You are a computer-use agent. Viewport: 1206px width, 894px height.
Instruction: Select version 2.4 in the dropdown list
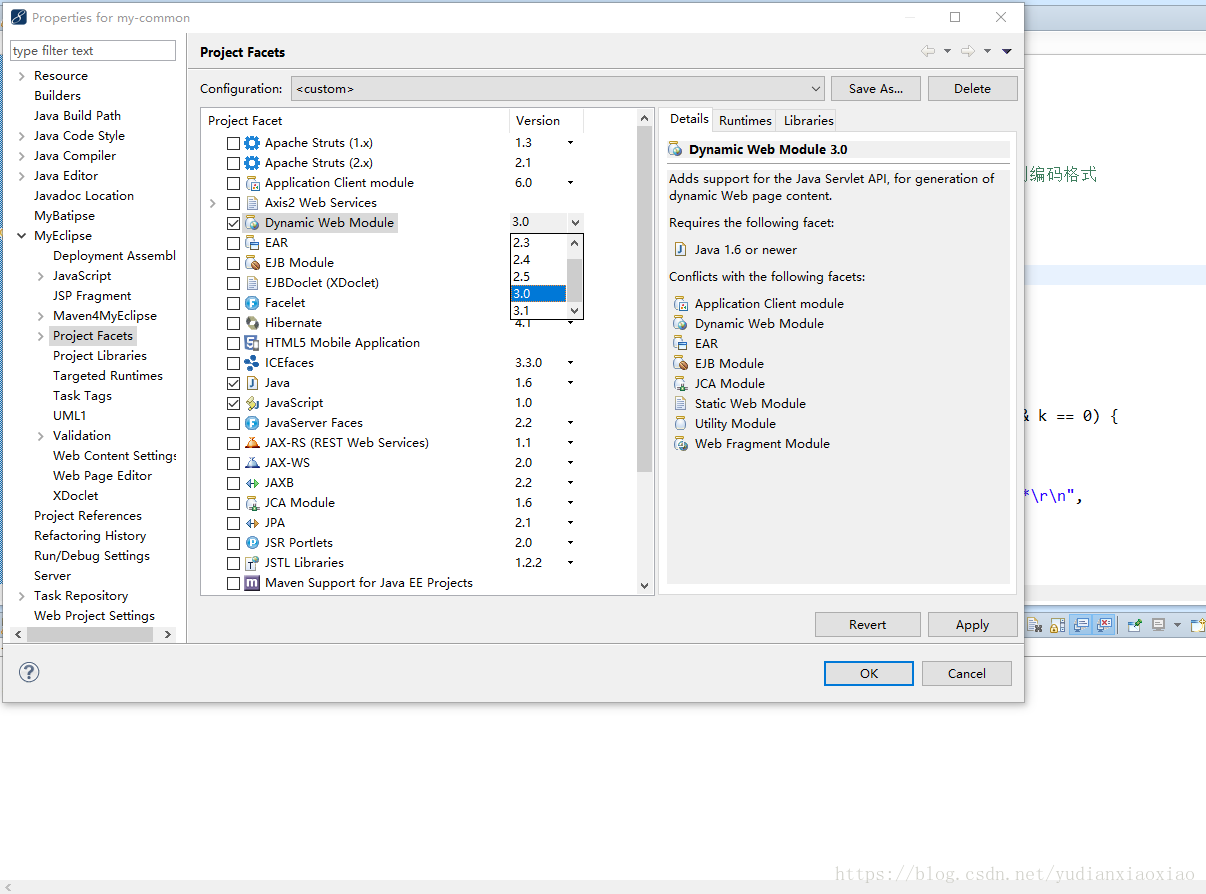click(538, 260)
